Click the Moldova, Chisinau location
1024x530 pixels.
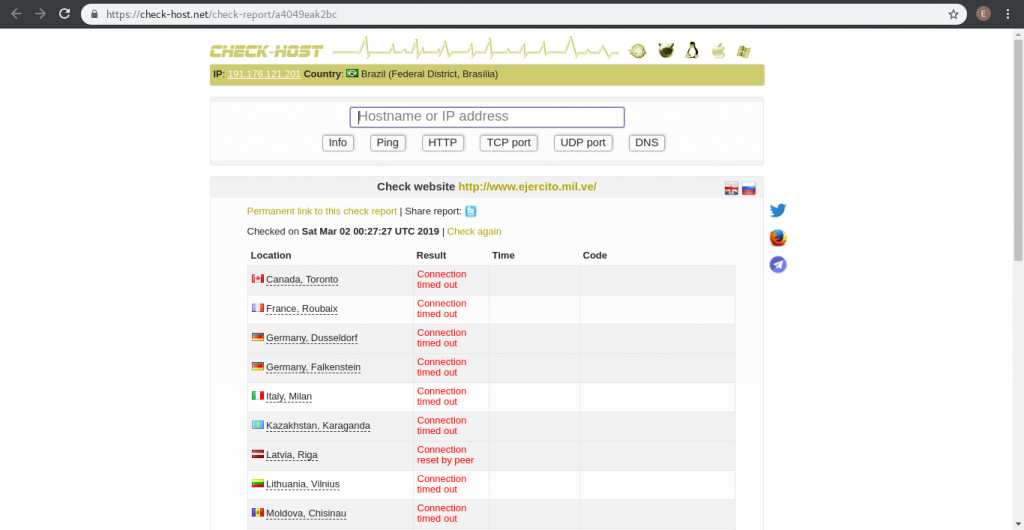(304, 513)
